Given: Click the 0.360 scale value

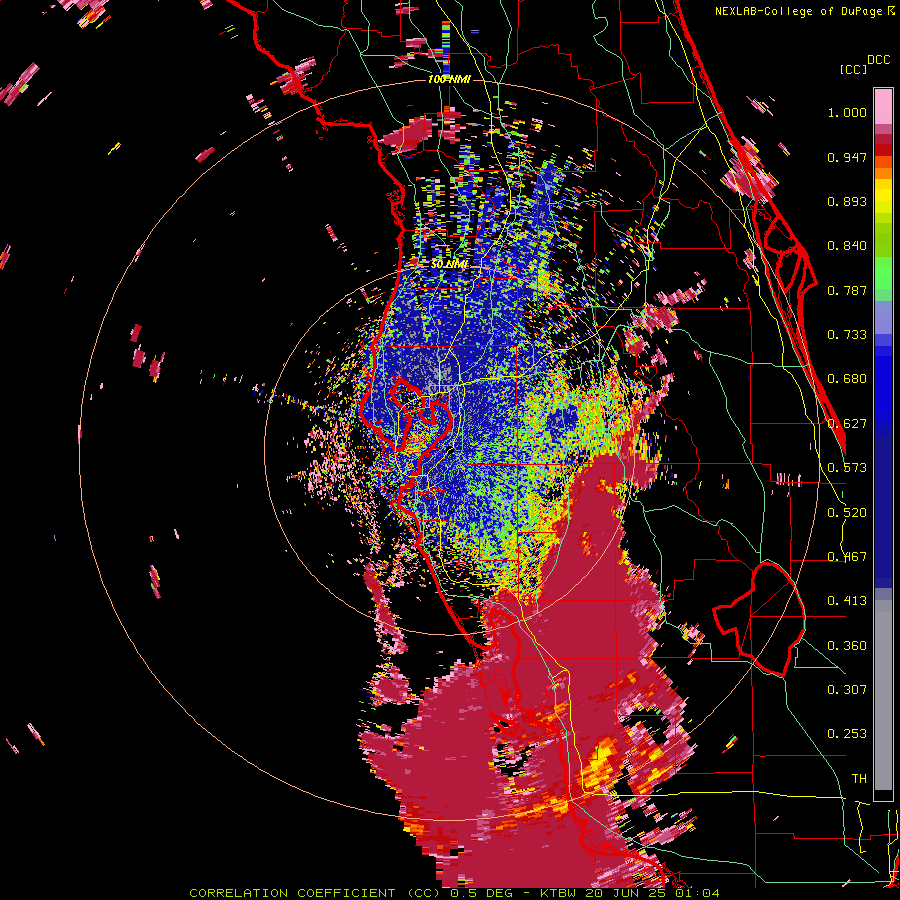Looking at the screenshot, I should 847,646.
